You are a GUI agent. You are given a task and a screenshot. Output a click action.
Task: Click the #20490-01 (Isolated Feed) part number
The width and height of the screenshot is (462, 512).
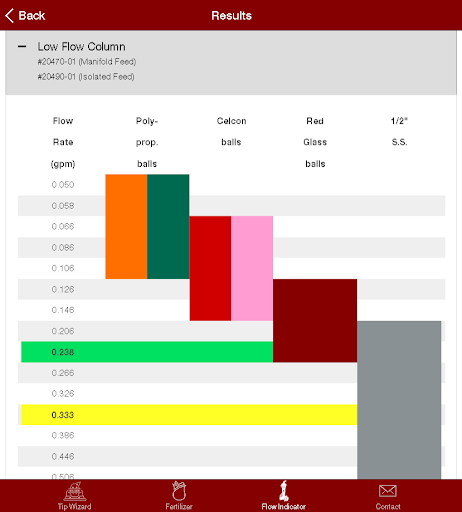[86, 77]
